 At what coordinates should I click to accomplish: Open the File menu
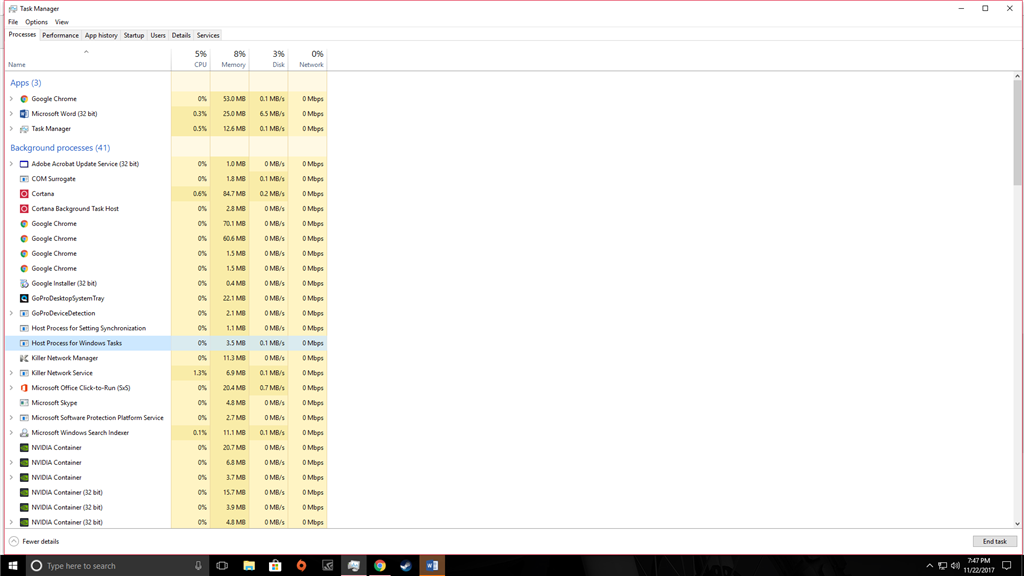coord(13,22)
